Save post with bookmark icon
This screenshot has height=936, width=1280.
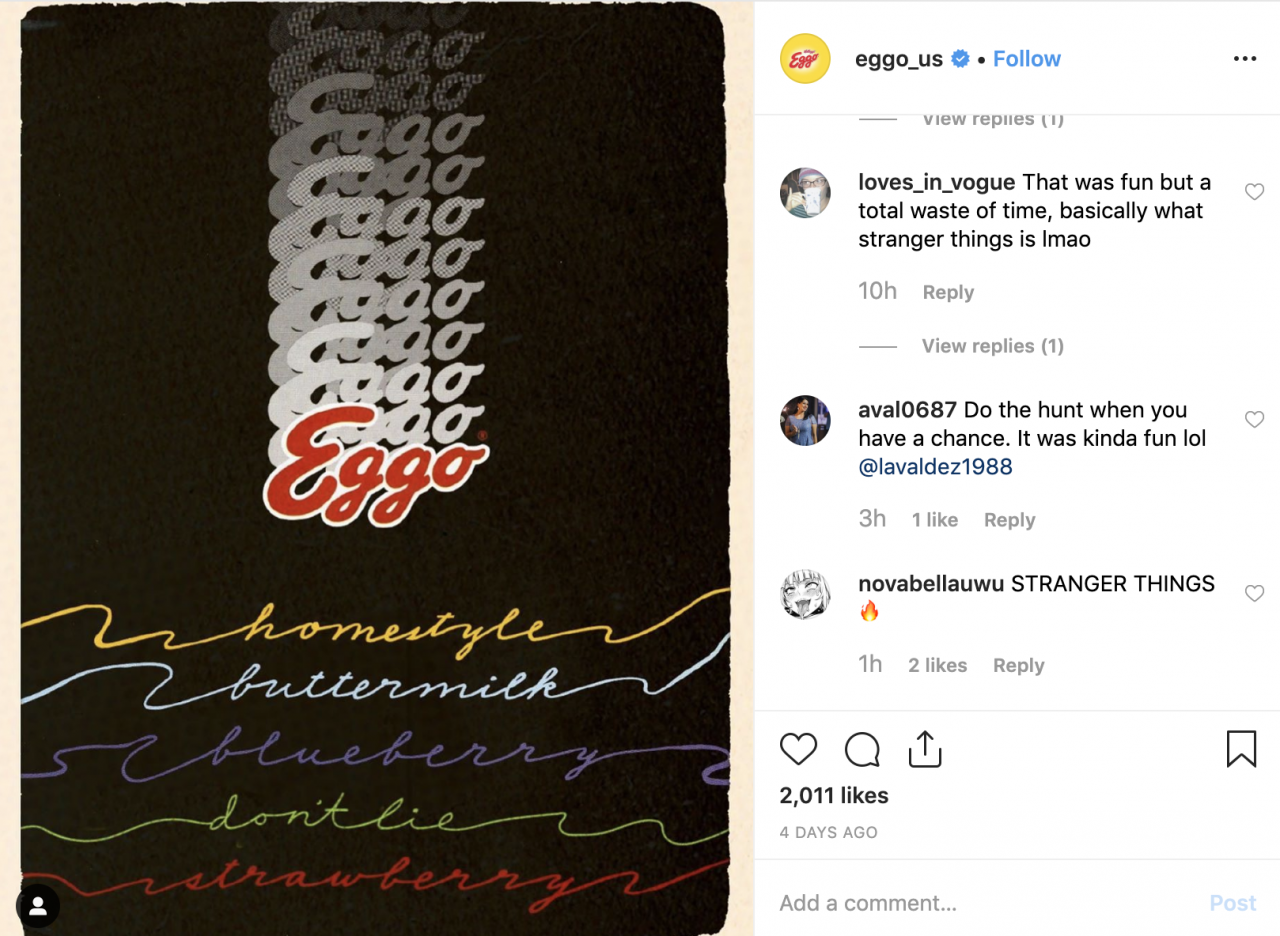pyautogui.click(x=1241, y=749)
